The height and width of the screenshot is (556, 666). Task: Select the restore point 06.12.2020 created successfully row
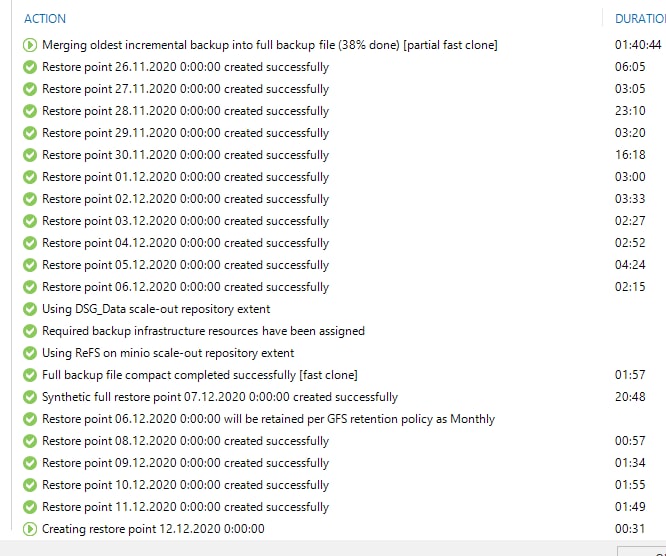click(x=185, y=287)
